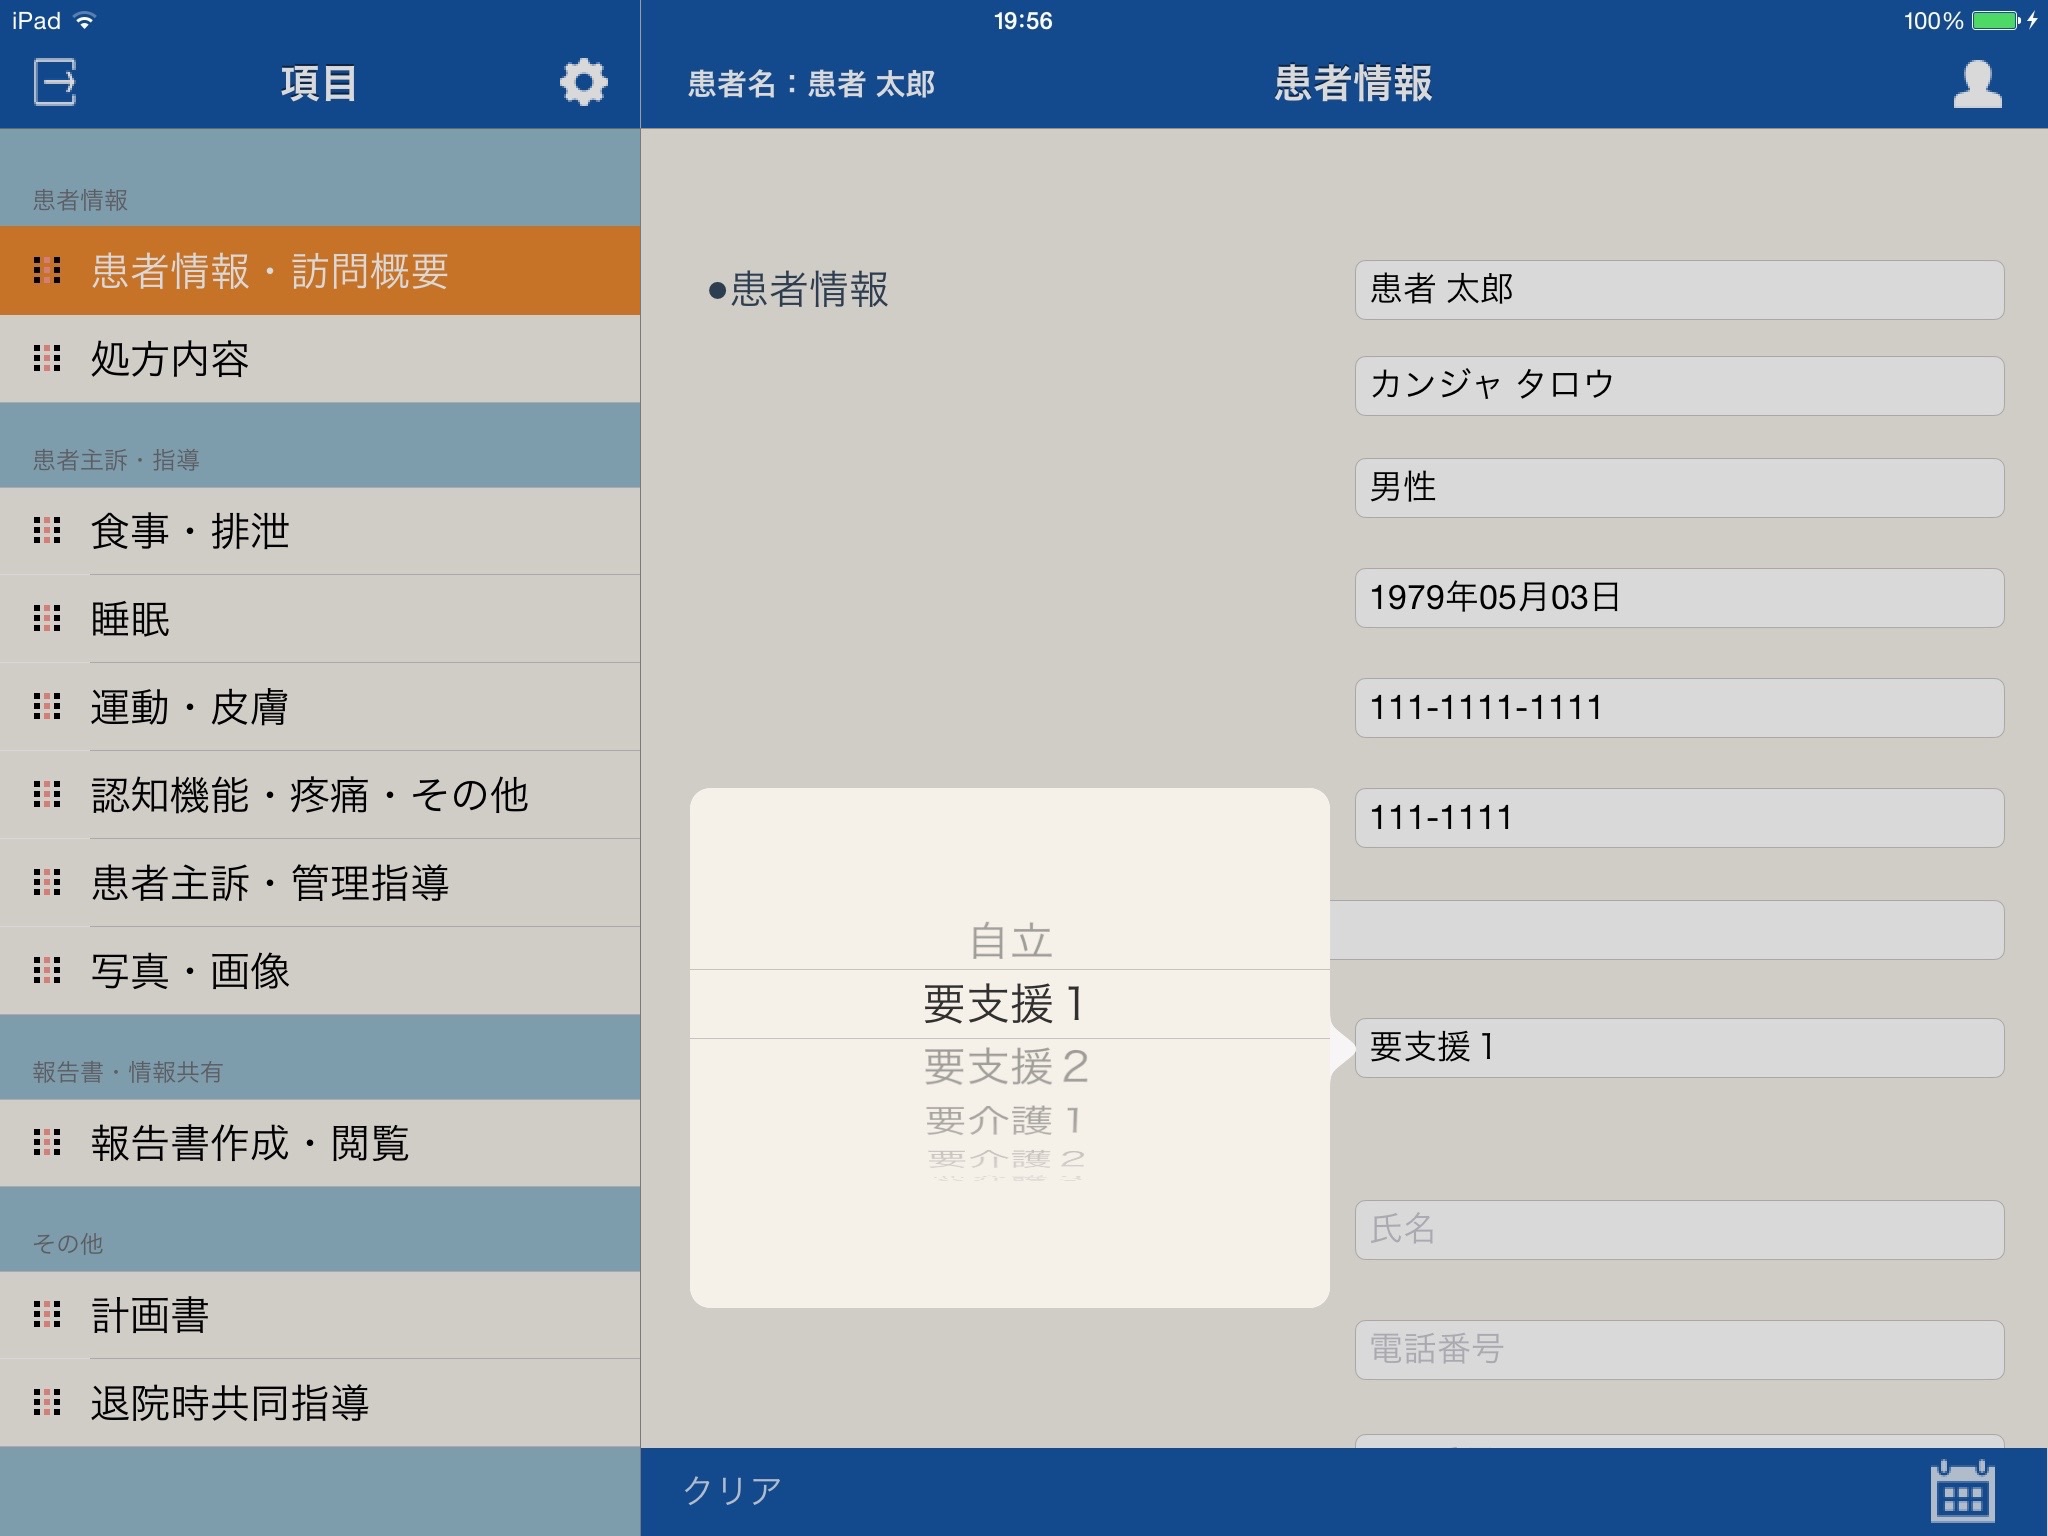Image resolution: width=2048 pixels, height=1536 pixels.
Task: Choose 自立 in the picker
Action: (1010, 941)
